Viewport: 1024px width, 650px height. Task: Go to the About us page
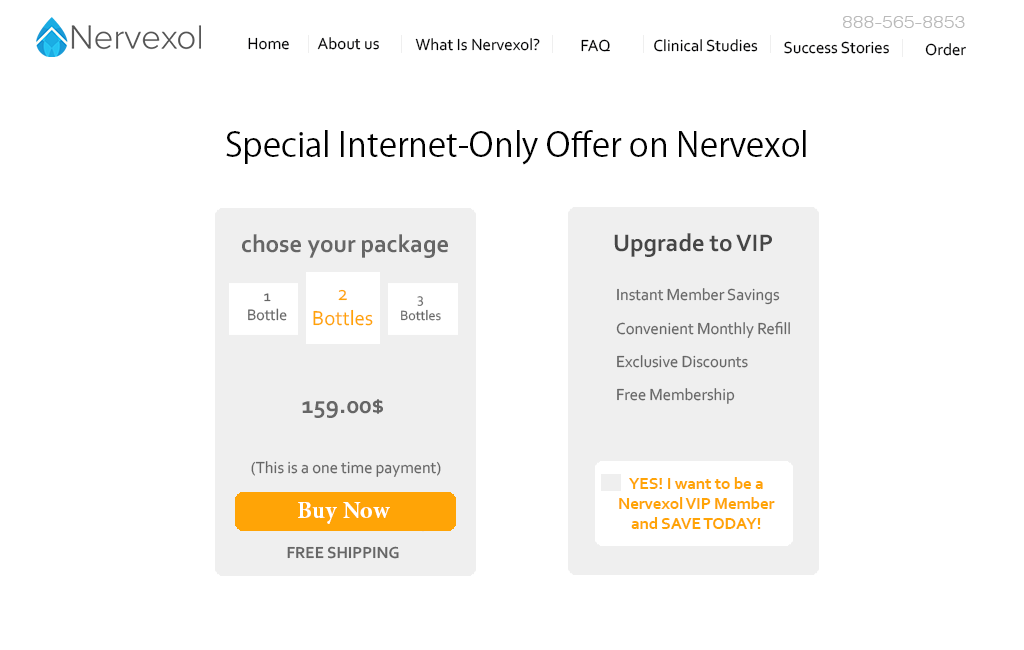tap(348, 44)
